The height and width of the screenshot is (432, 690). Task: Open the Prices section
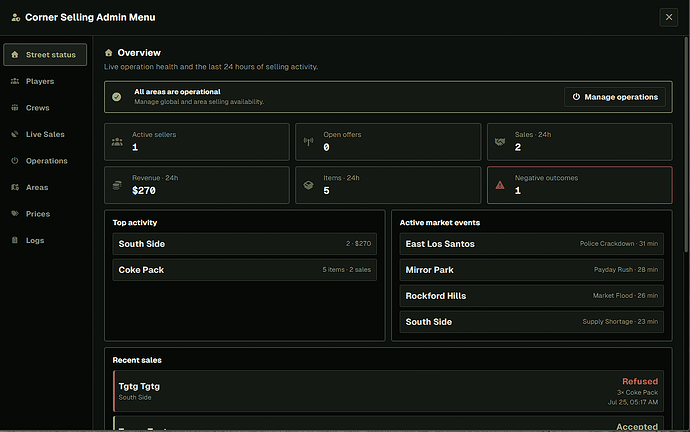click(45, 213)
